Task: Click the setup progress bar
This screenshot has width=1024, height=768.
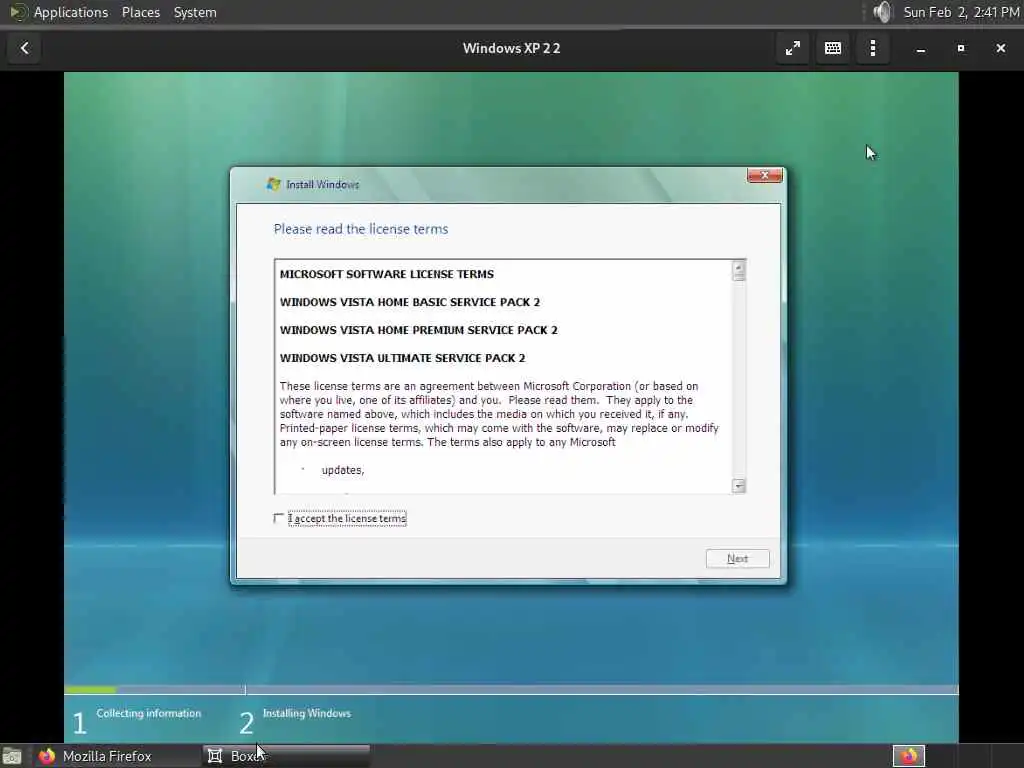Action: [511, 689]
